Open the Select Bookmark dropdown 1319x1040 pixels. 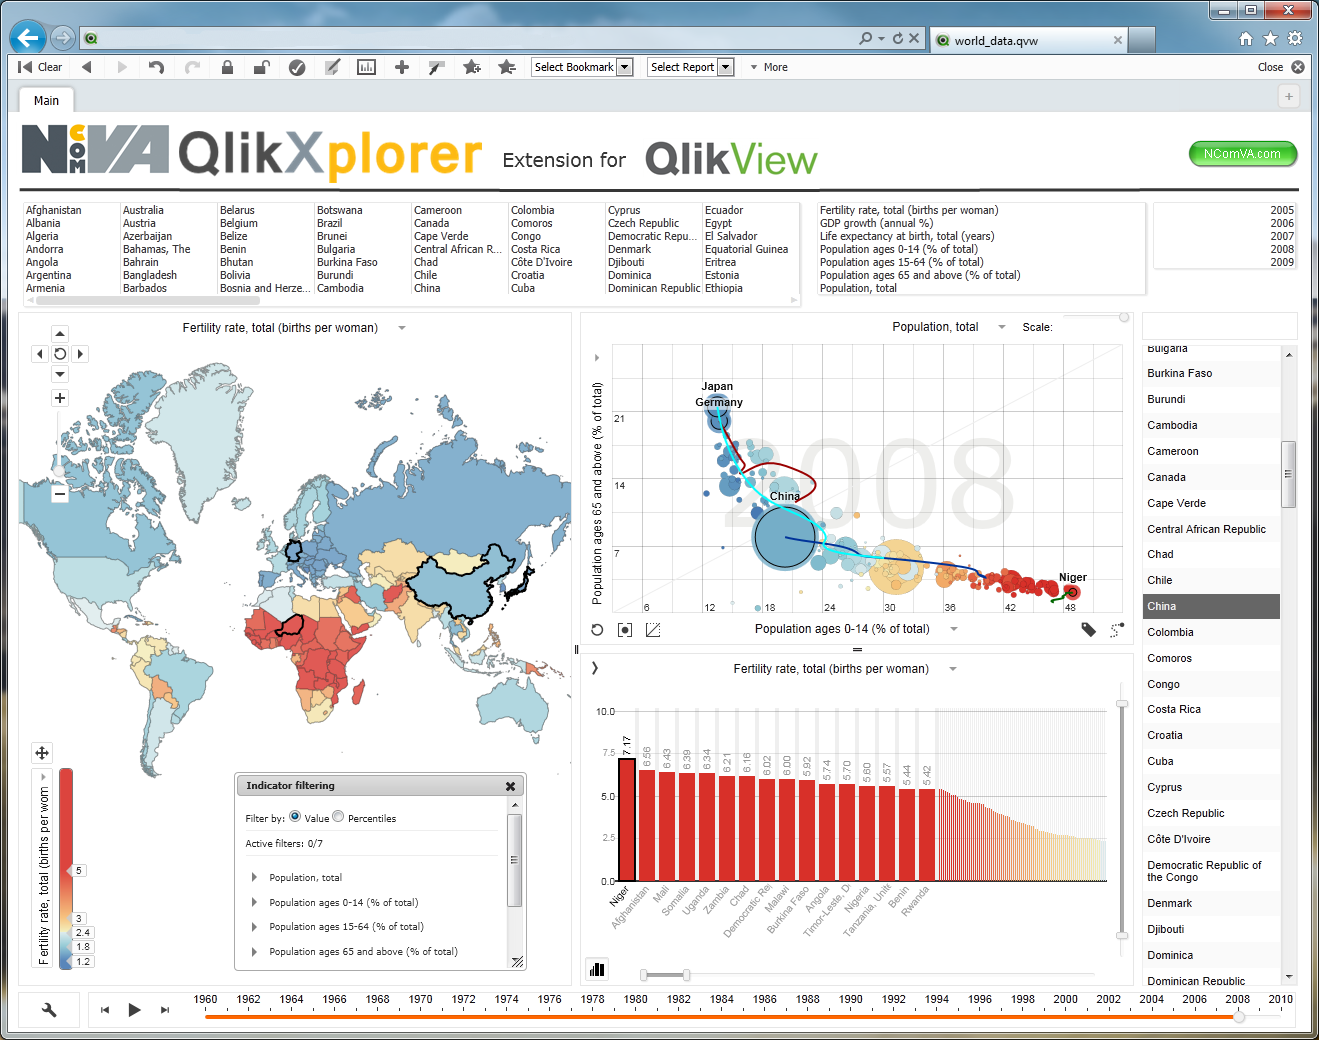[x=582, y=67]
